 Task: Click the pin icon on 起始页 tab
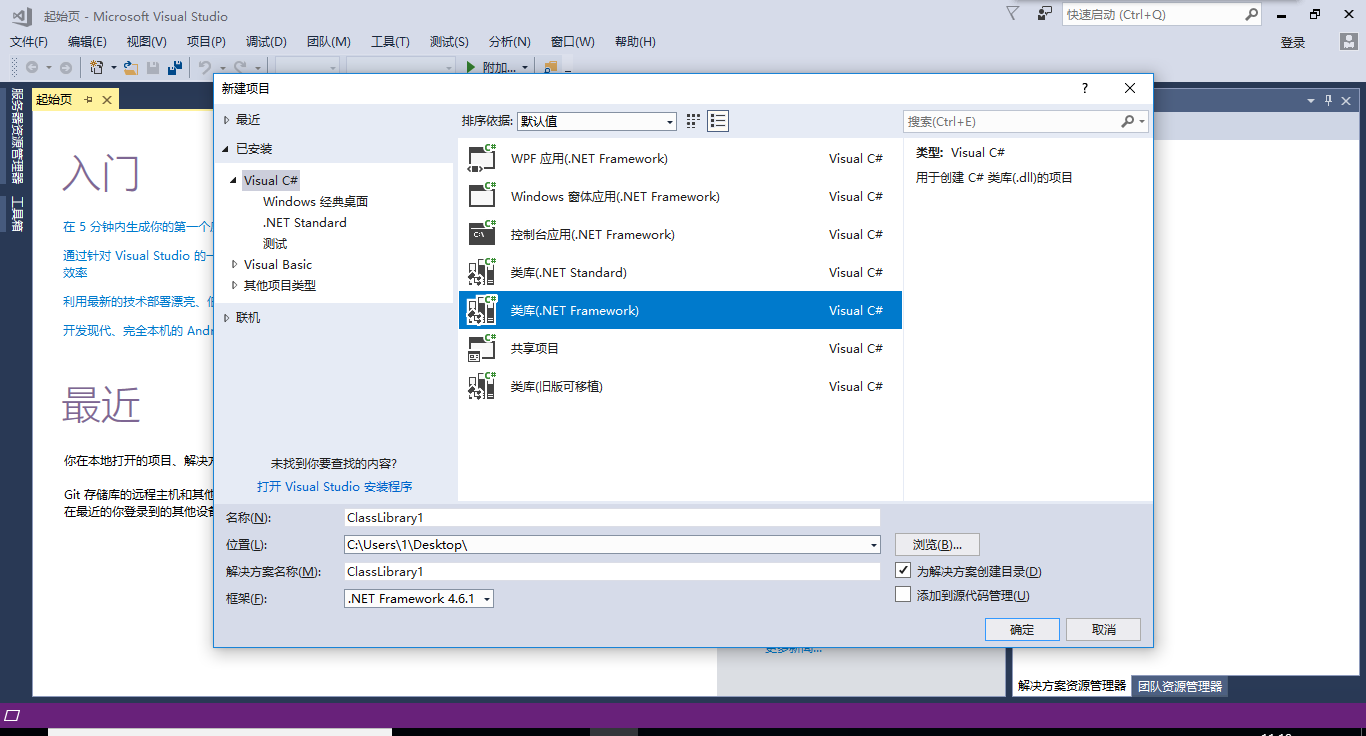pyautogui.click(x=88, y=100)
